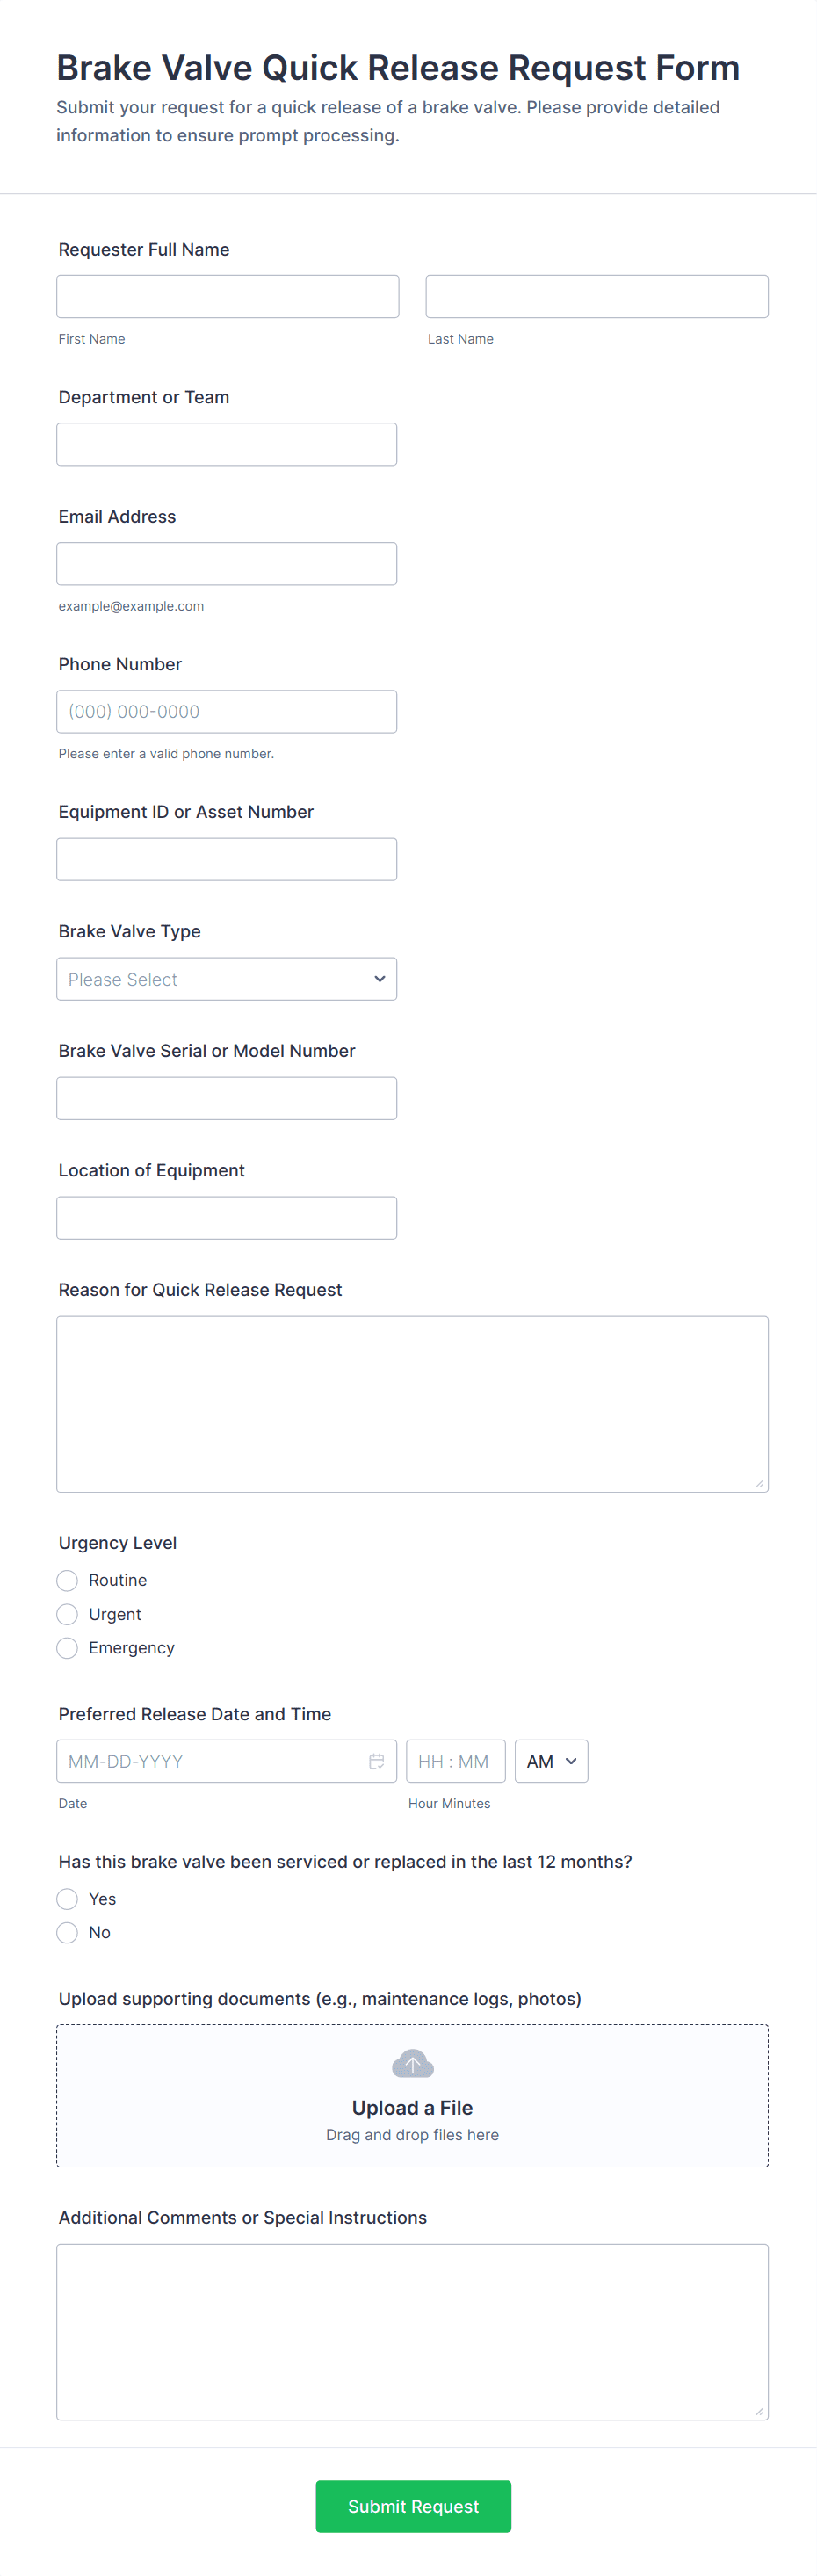Select the Routine urgency option
The width and height of the screenshot is (817, 2576).
(x=67, y=1580)
